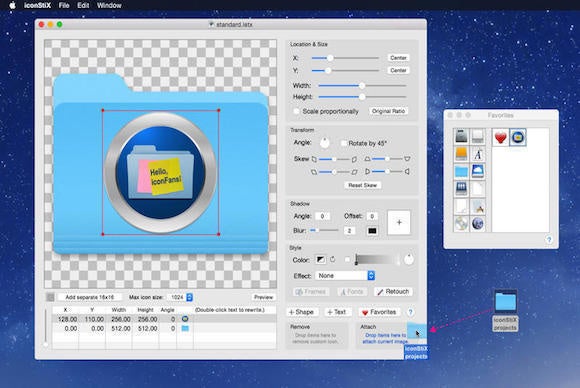Image resolution: width=580 pixels, height=388 pixels.
Task: Click the shadow Angle input field
Action: [322, 216]
